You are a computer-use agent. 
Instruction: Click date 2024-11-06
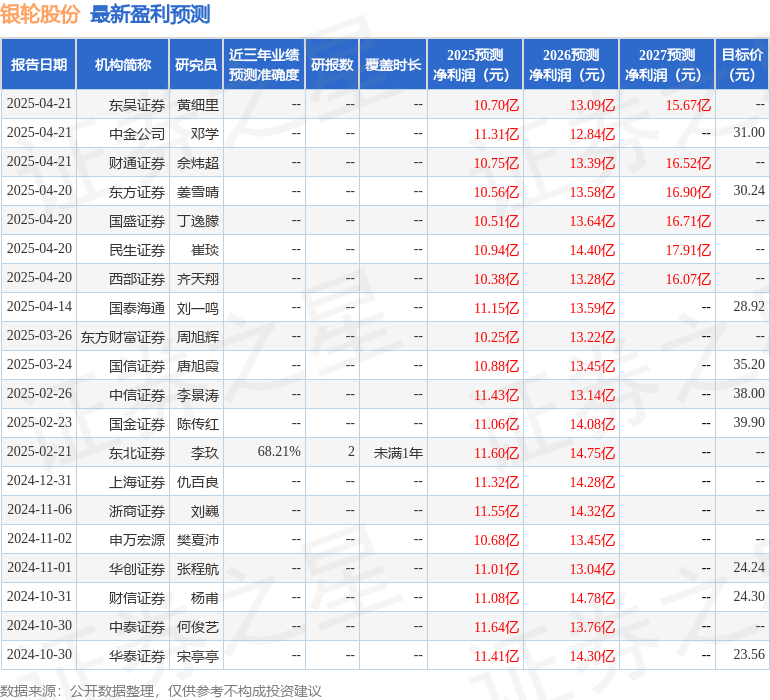click(39, 509)
